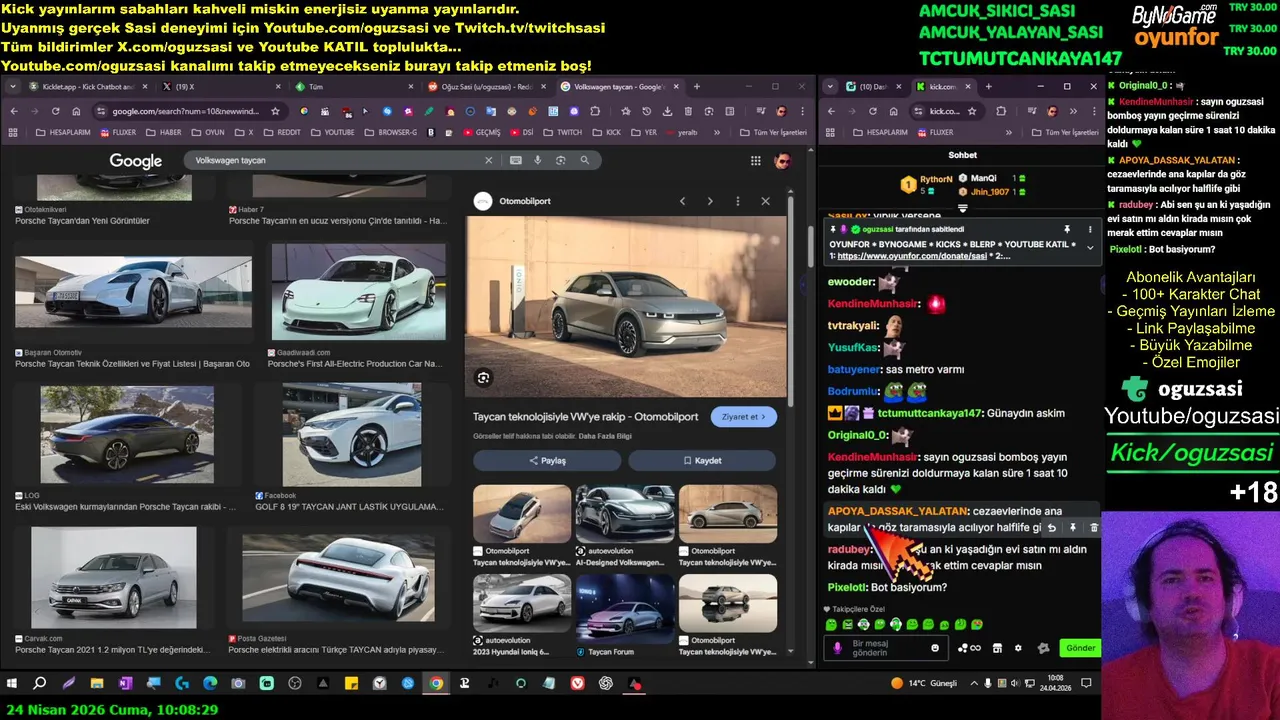The image size is (1280, 720).
Task: Reply to APOYA_DASSAK_YALATAN's chat message
Action: [1051, 527]
